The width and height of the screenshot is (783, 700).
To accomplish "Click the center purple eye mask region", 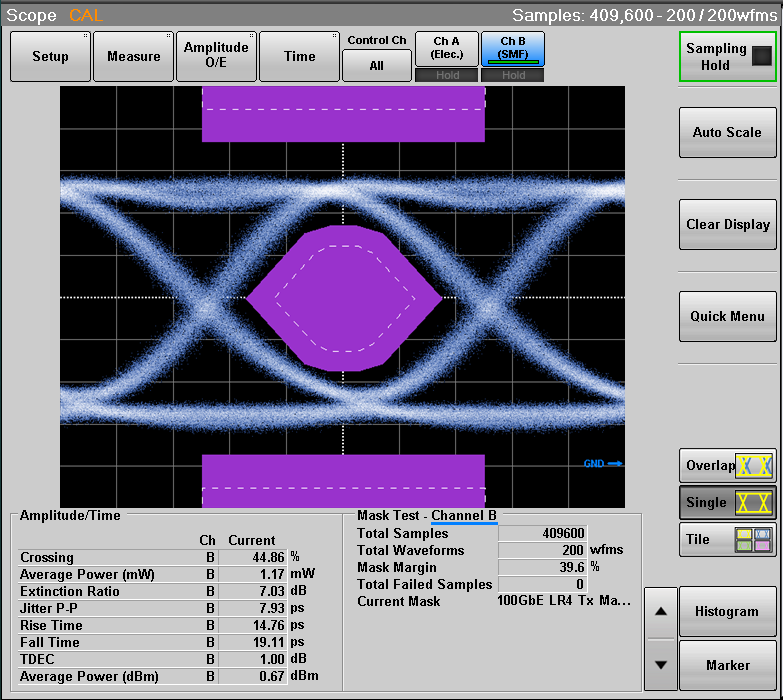I will [343, 298].
